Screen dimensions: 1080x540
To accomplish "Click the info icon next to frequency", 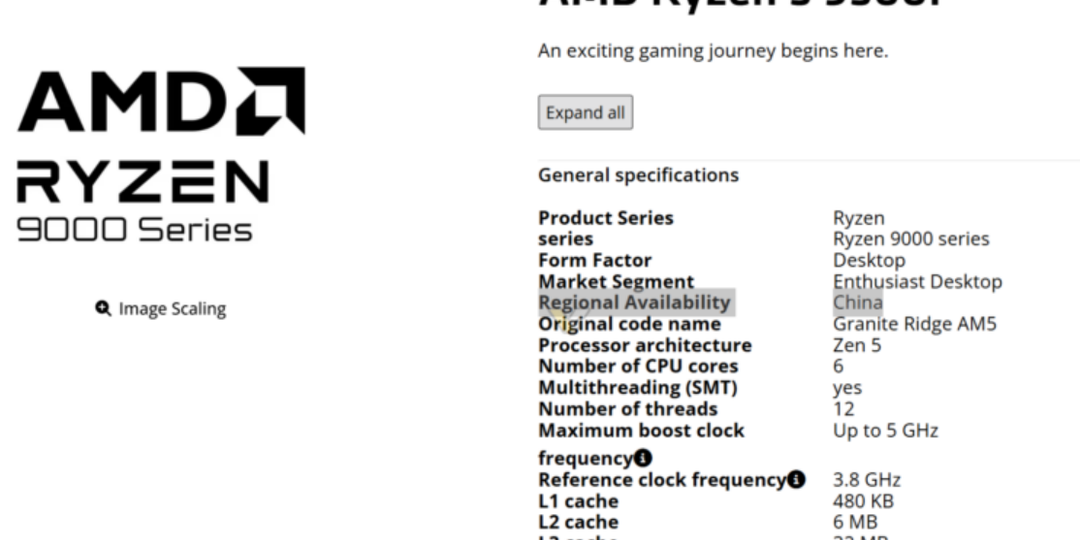I will coord(643,457).
